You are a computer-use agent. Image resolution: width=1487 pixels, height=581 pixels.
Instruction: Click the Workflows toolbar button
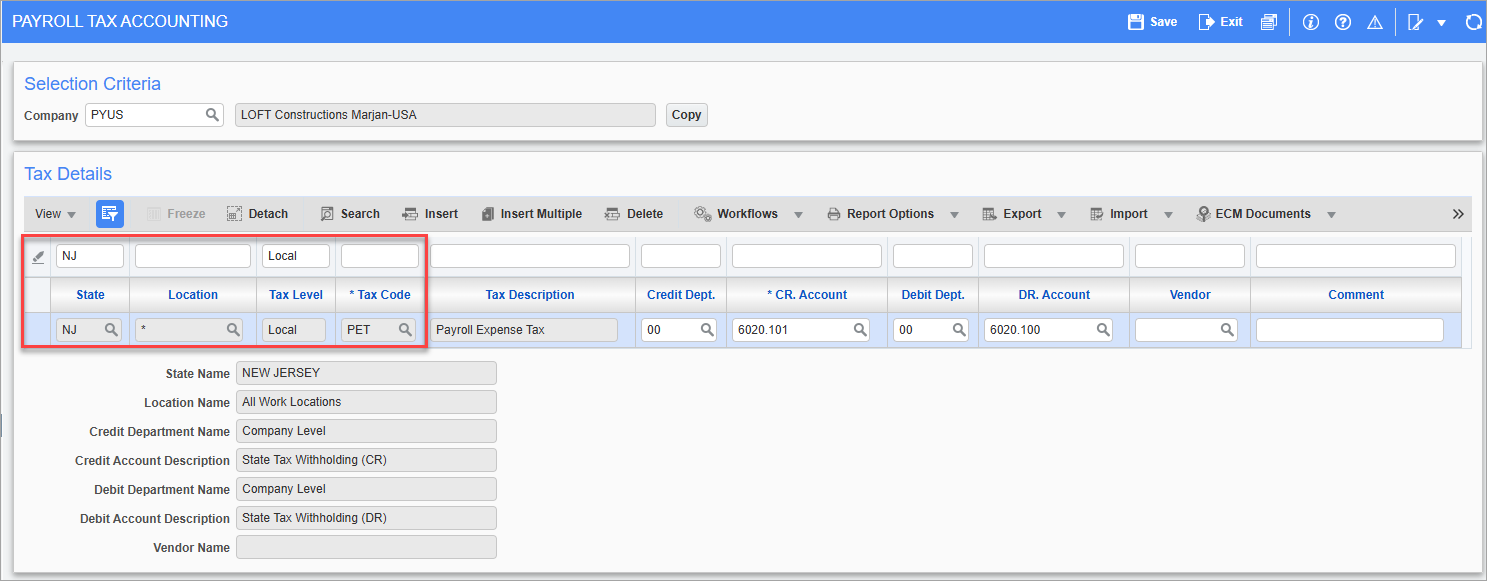[x=736, y=214]
